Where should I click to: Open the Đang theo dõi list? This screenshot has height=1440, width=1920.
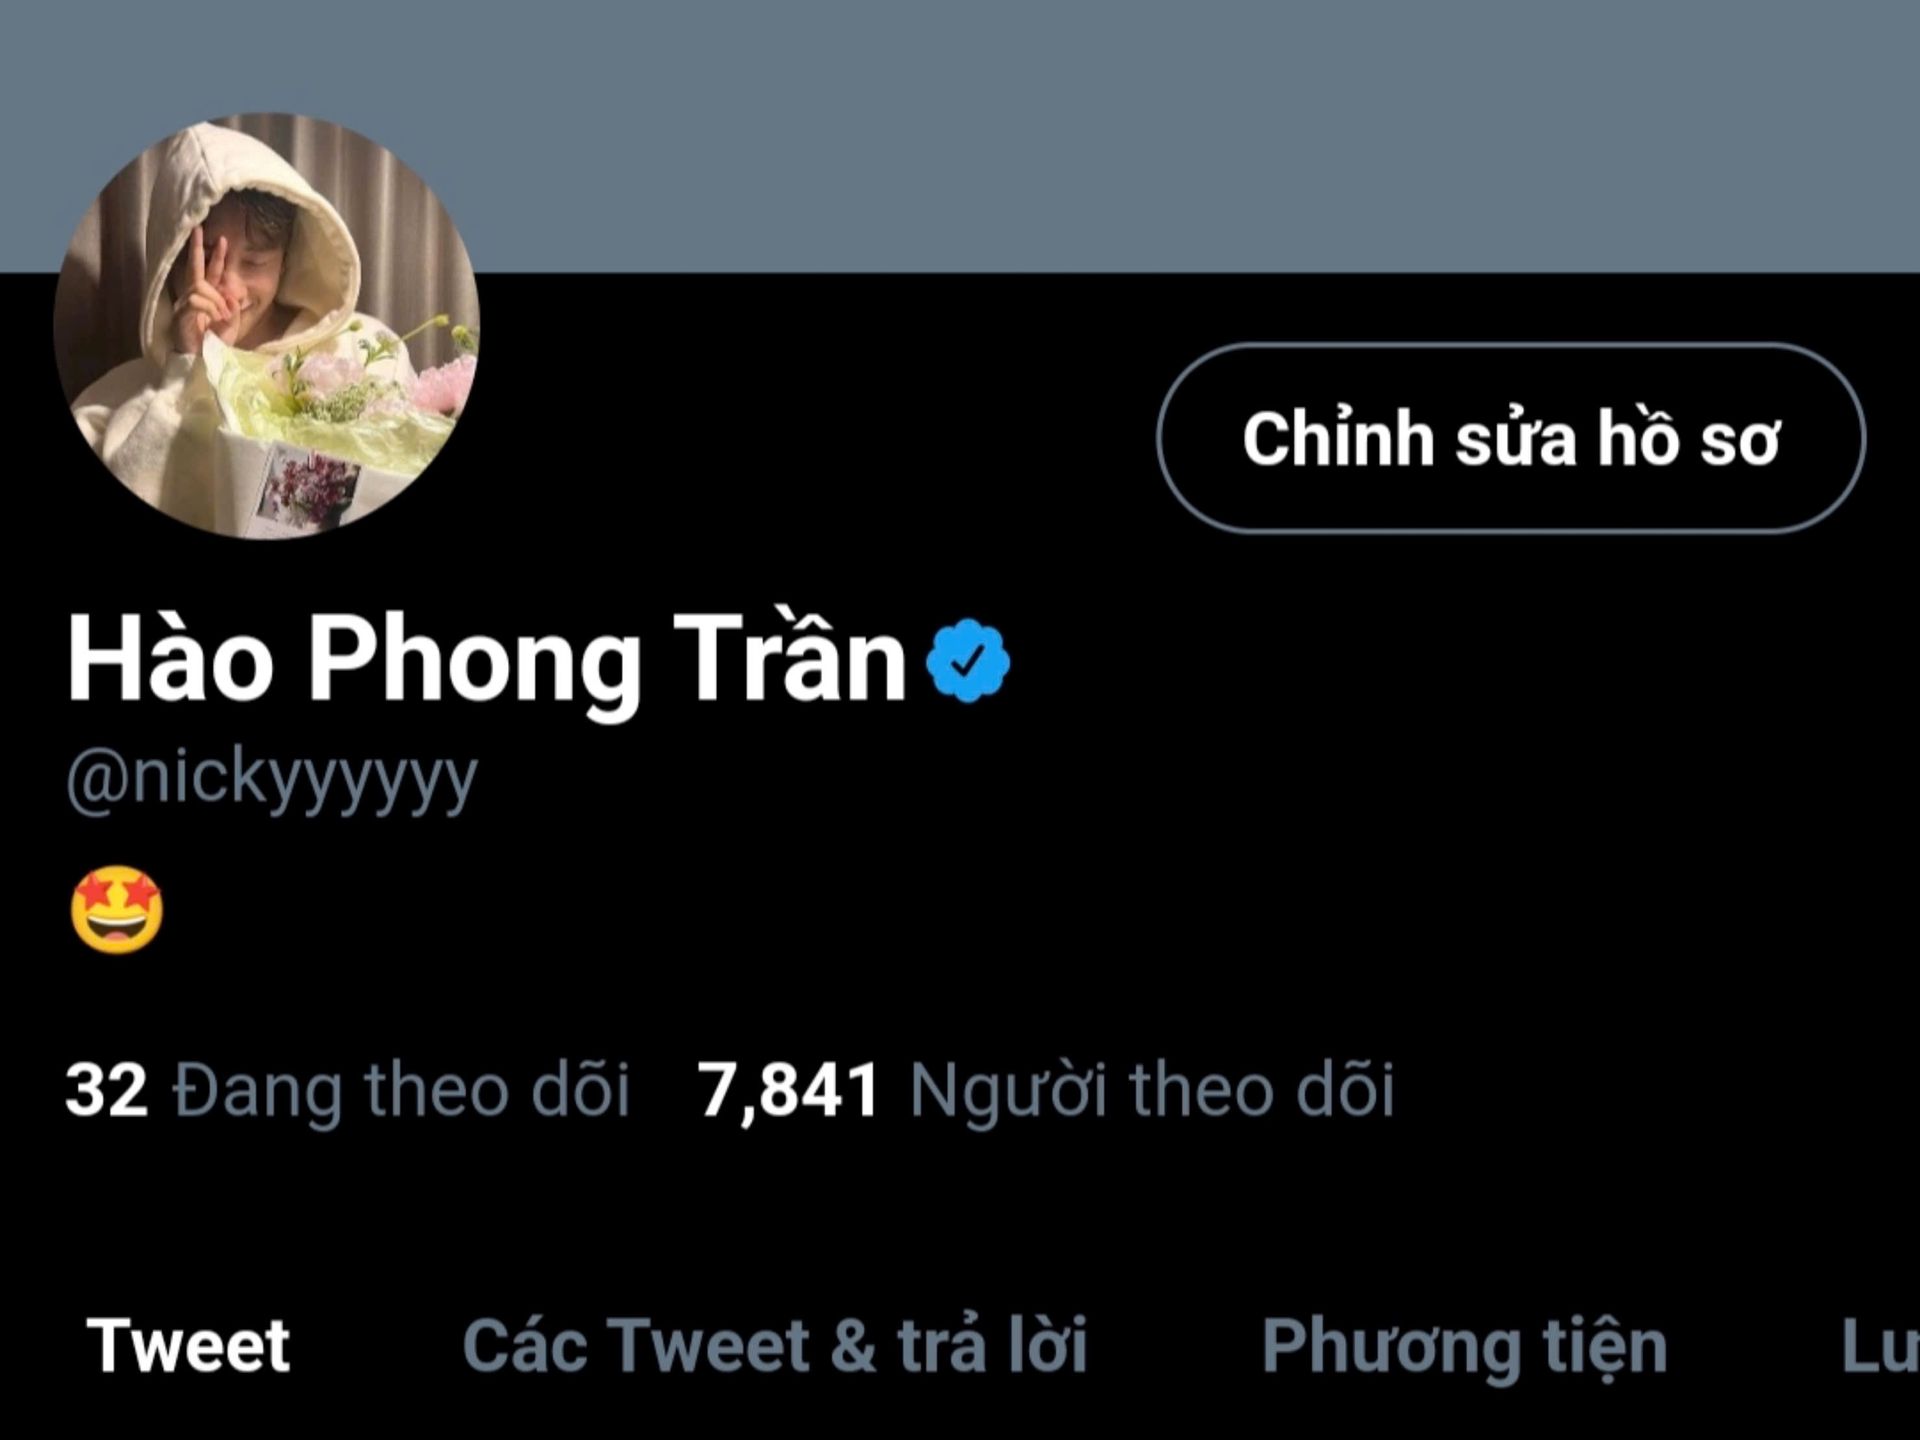(x=401, y=1090)
